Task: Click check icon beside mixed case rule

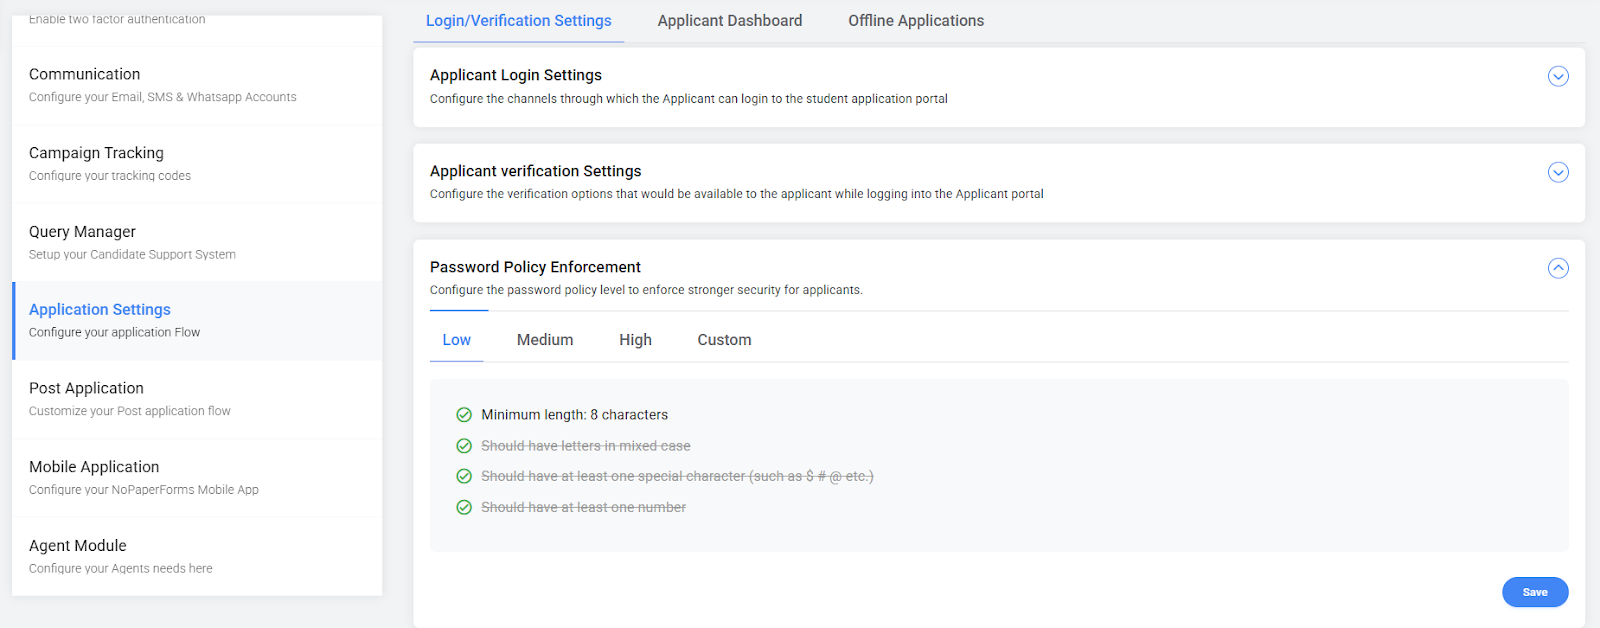Action: [464, 446]
